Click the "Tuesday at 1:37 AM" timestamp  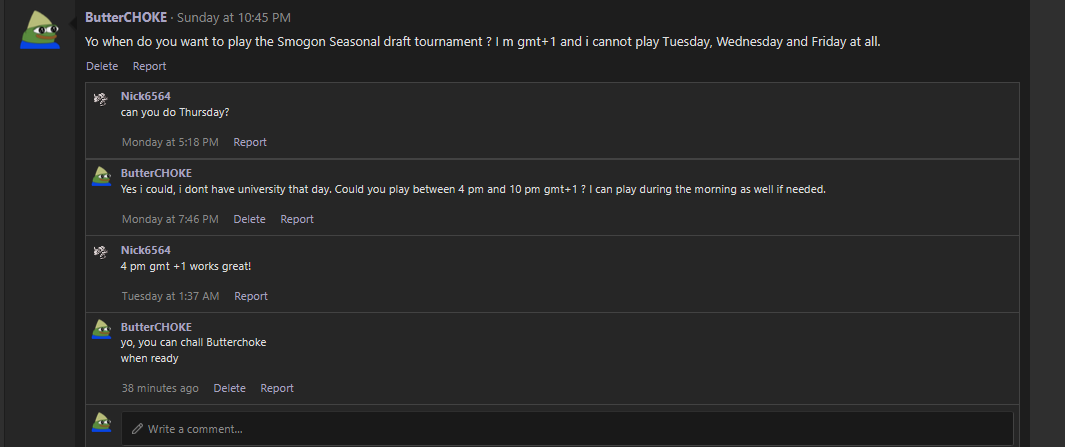(170, 296)
